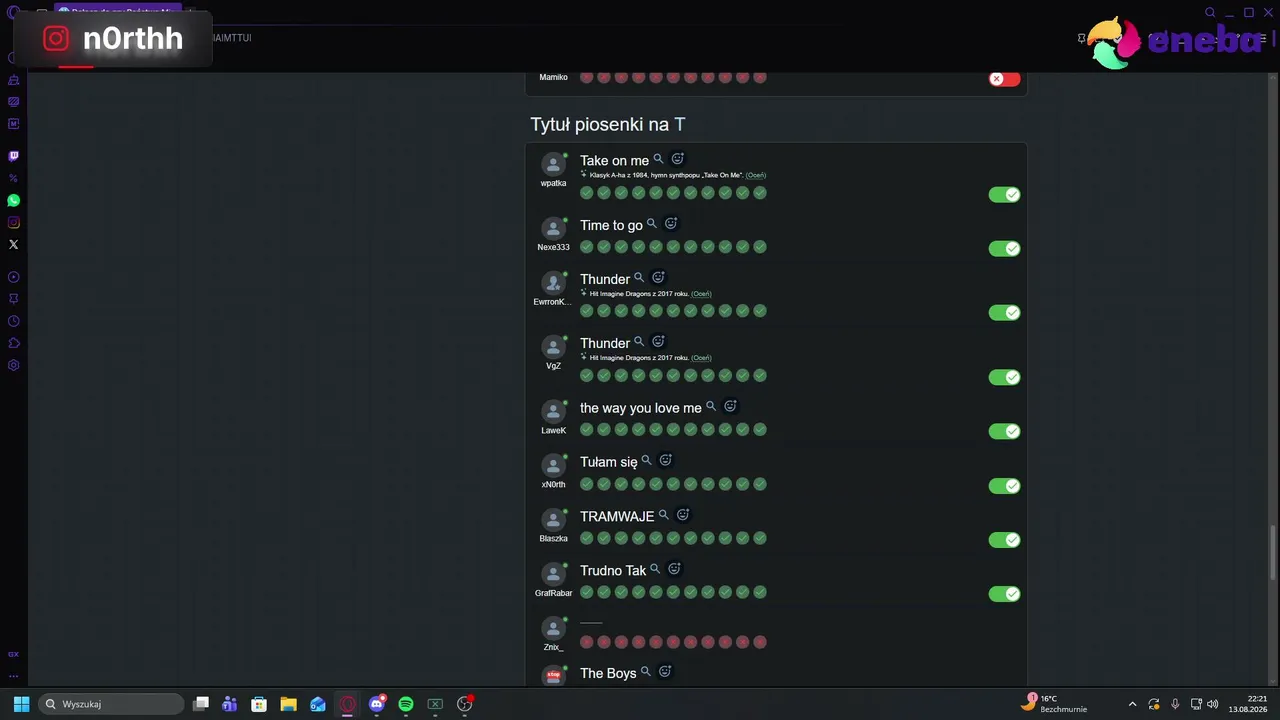This screenshot has width=1280, height=720.
Task: Open the sidebar pinboards pin icon
Action: coord(13,299)
